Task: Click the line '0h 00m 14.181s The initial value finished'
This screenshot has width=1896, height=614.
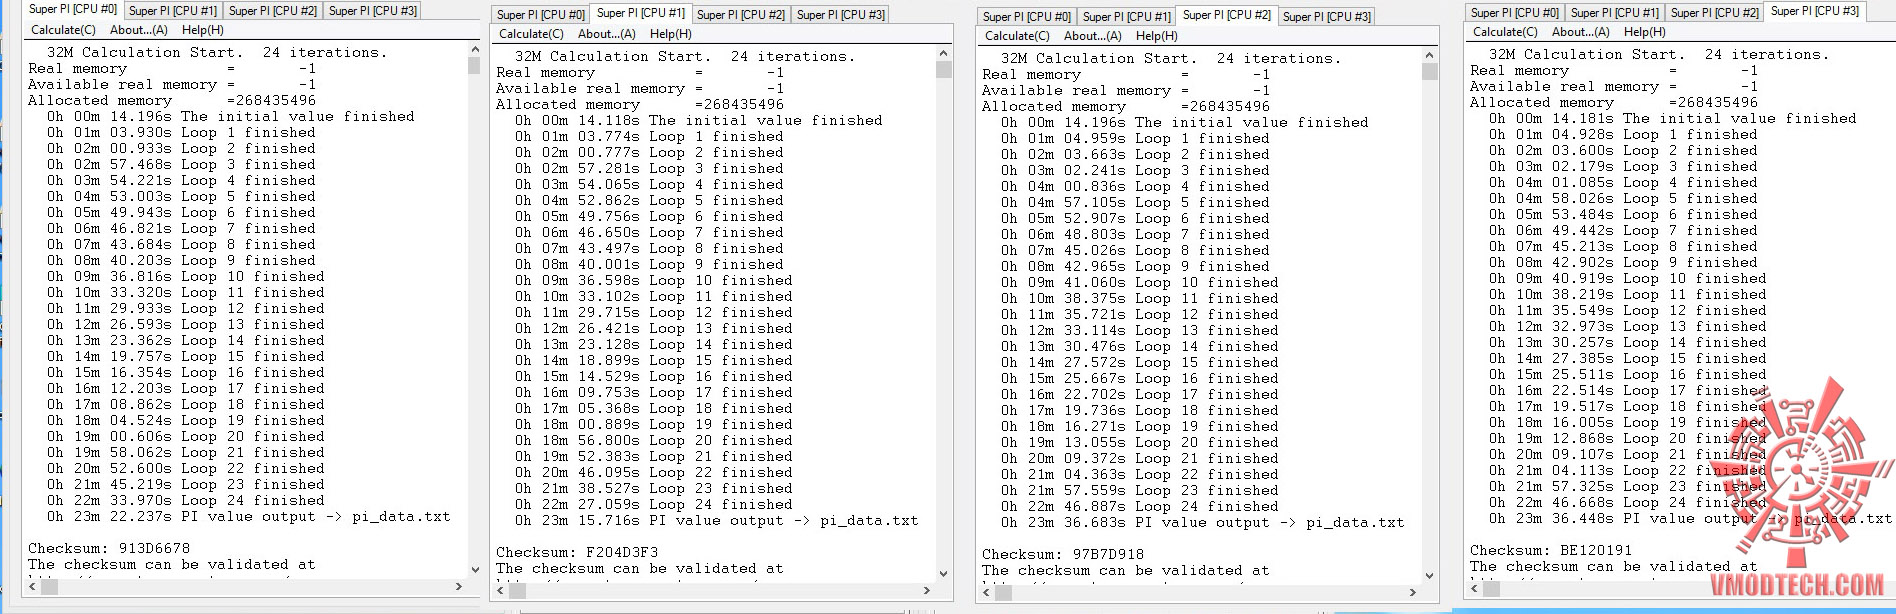Action: coord(1672,119)
